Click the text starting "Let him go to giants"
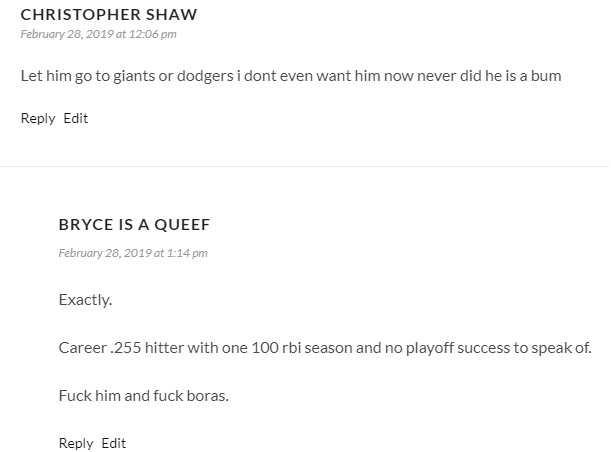611x452 pixels. (290, 75)
